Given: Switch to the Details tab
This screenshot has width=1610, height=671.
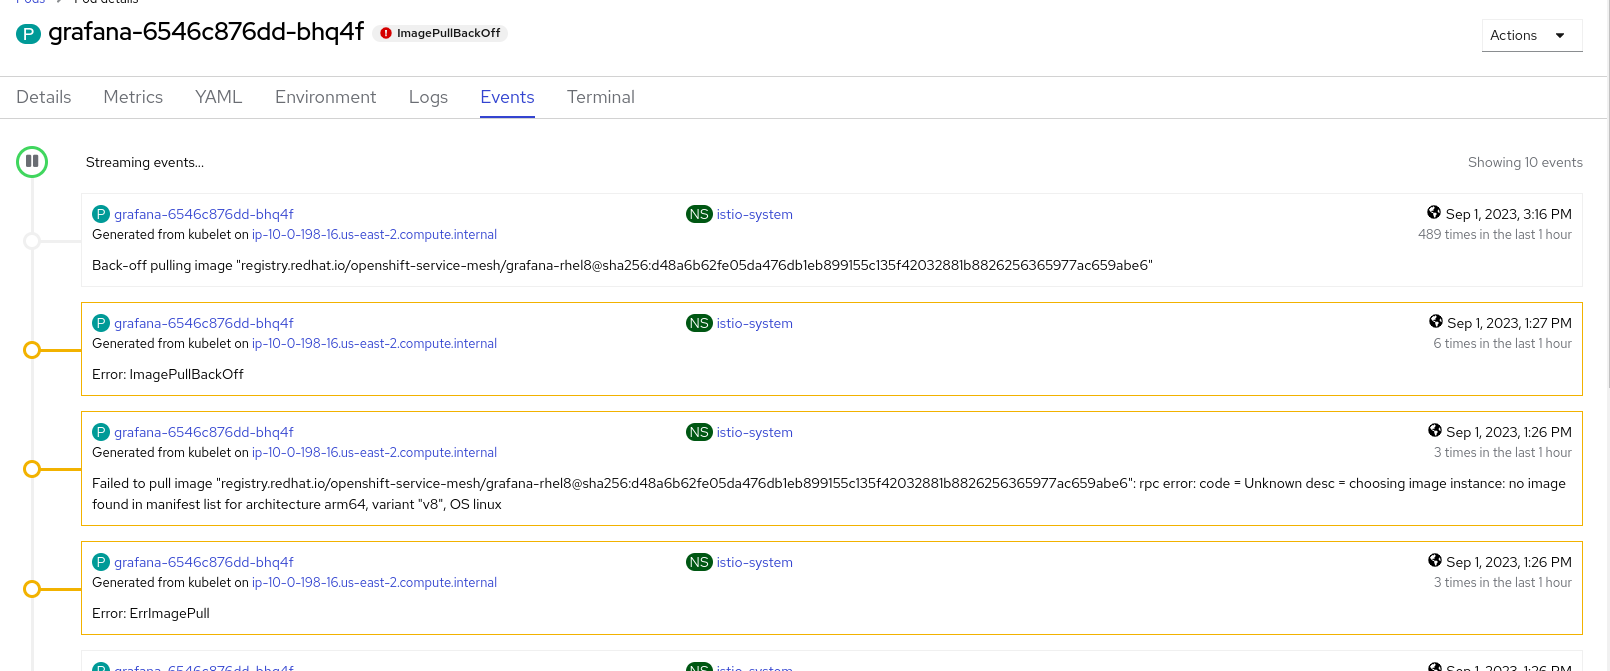Looking at the screenshot, I should (44, 97).
